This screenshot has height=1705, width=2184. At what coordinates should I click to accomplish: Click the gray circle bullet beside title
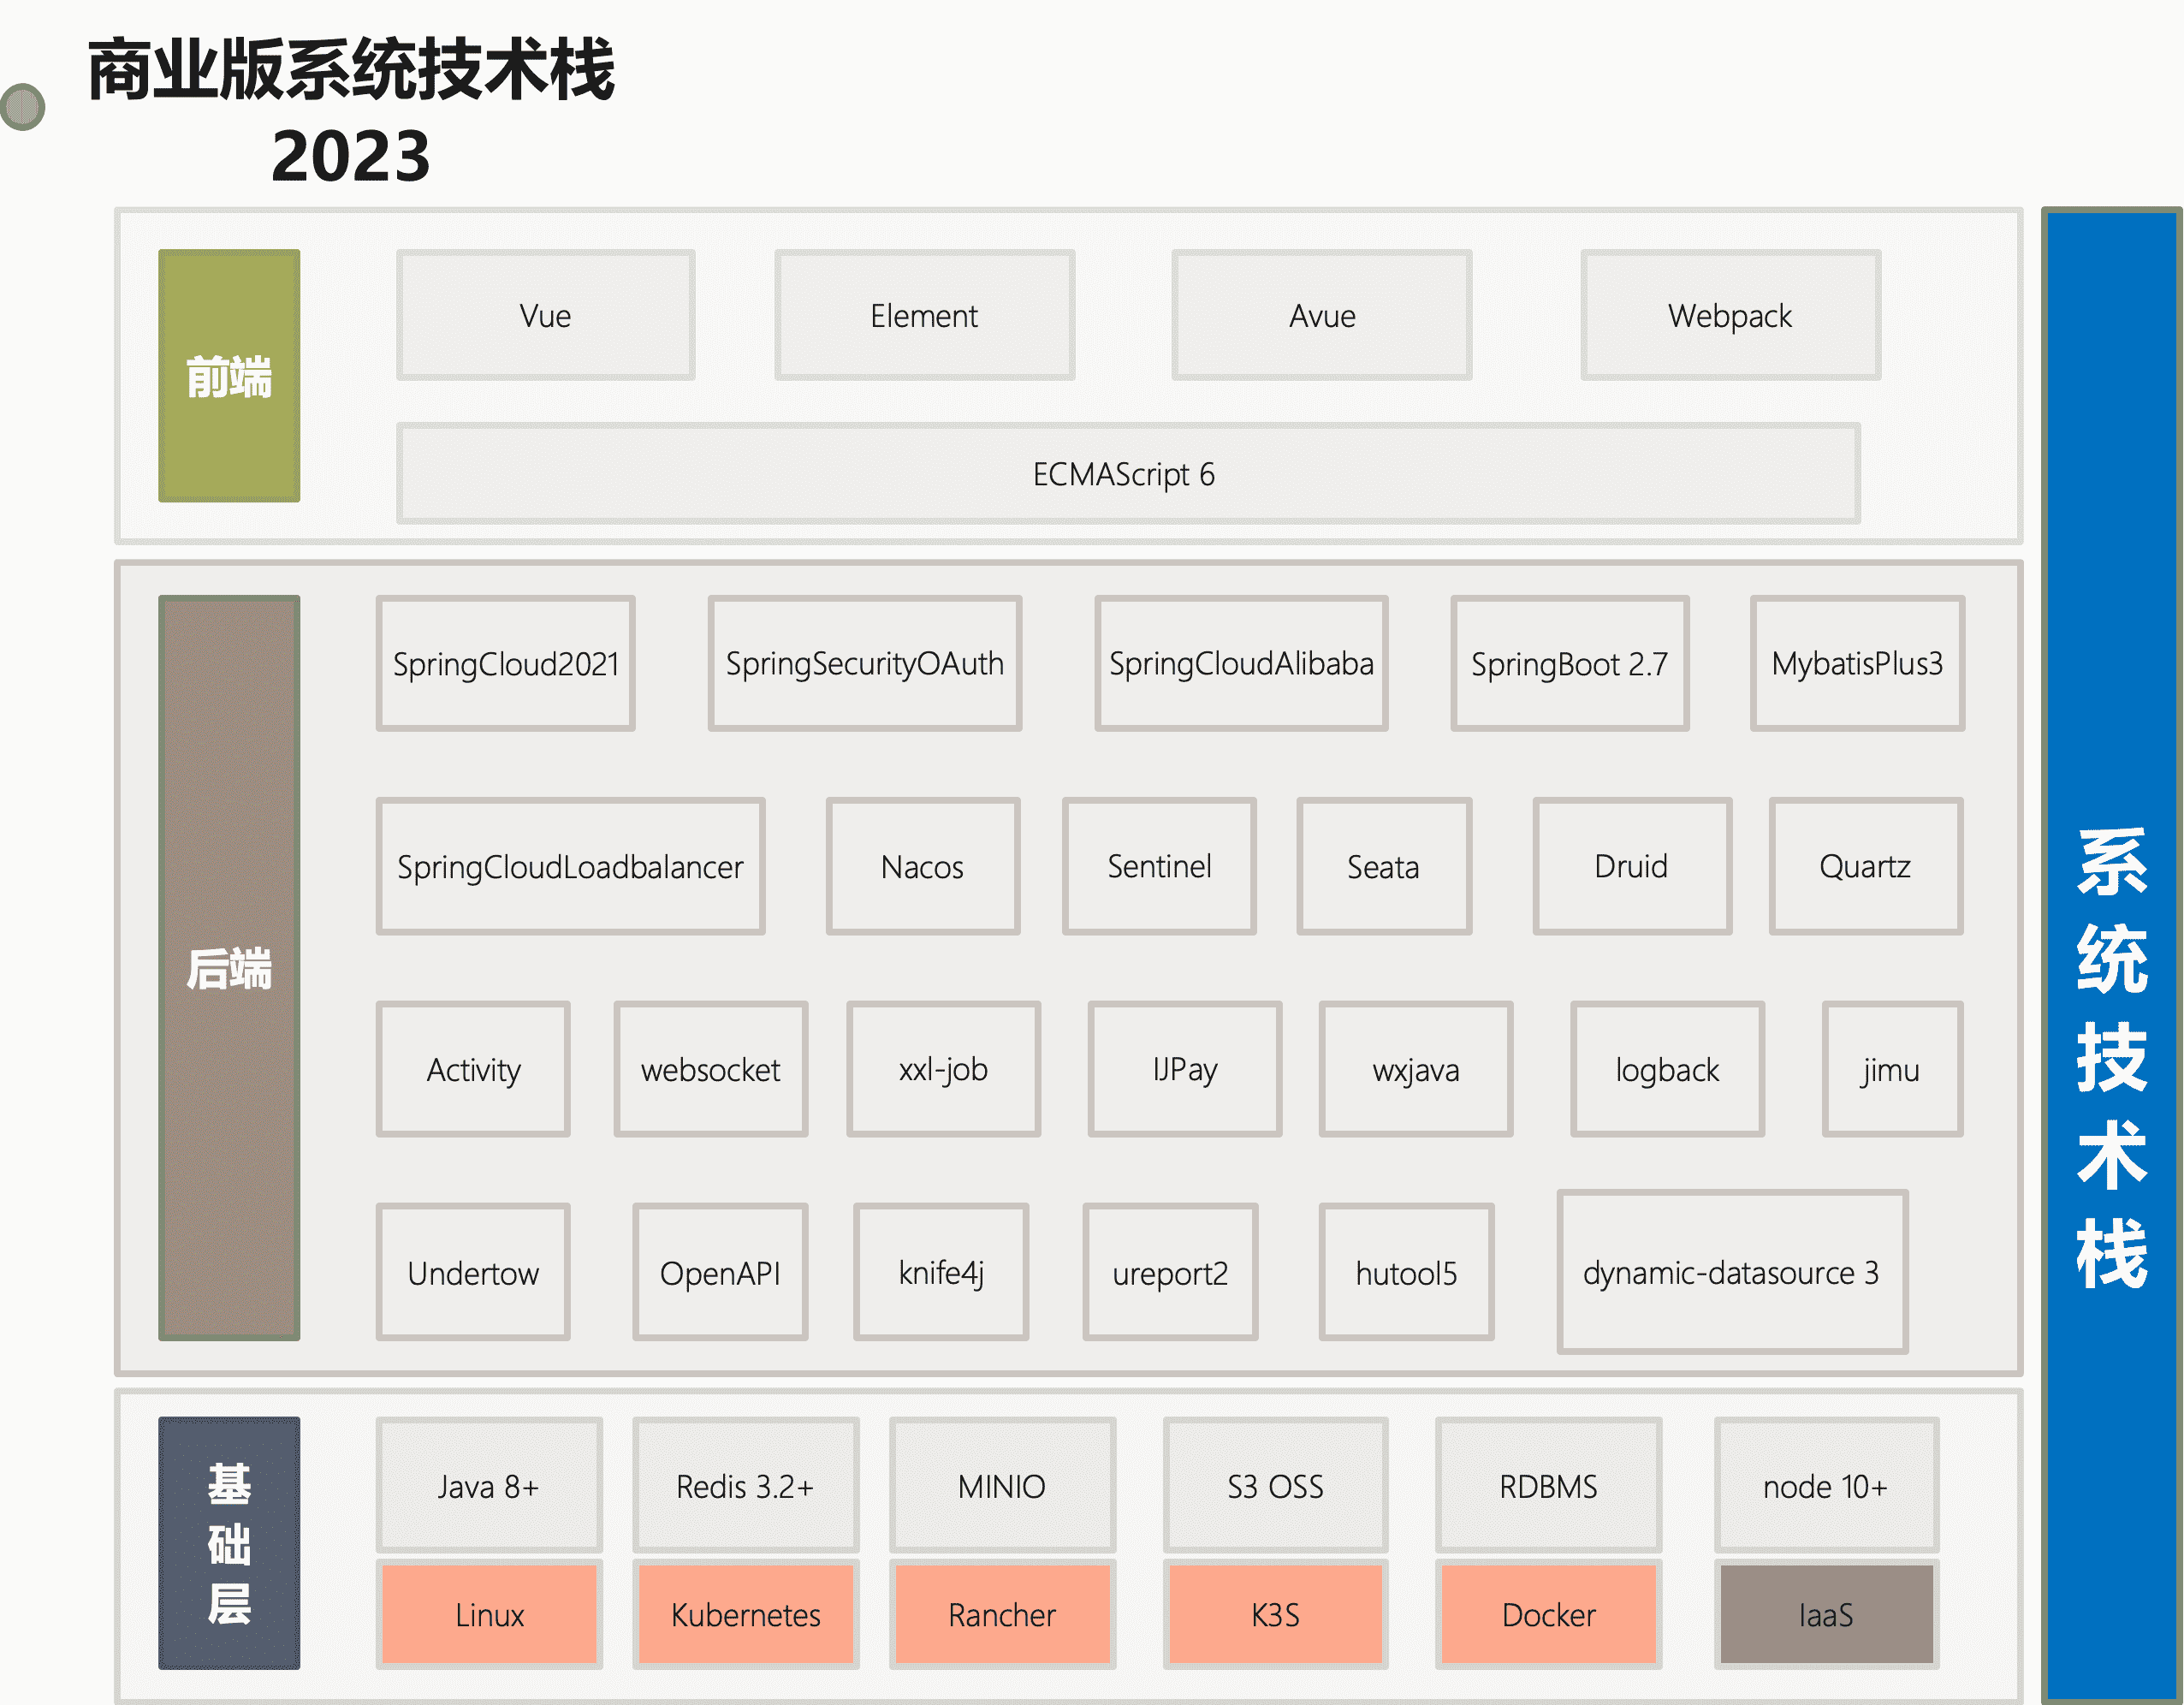(x=22, y=106)
